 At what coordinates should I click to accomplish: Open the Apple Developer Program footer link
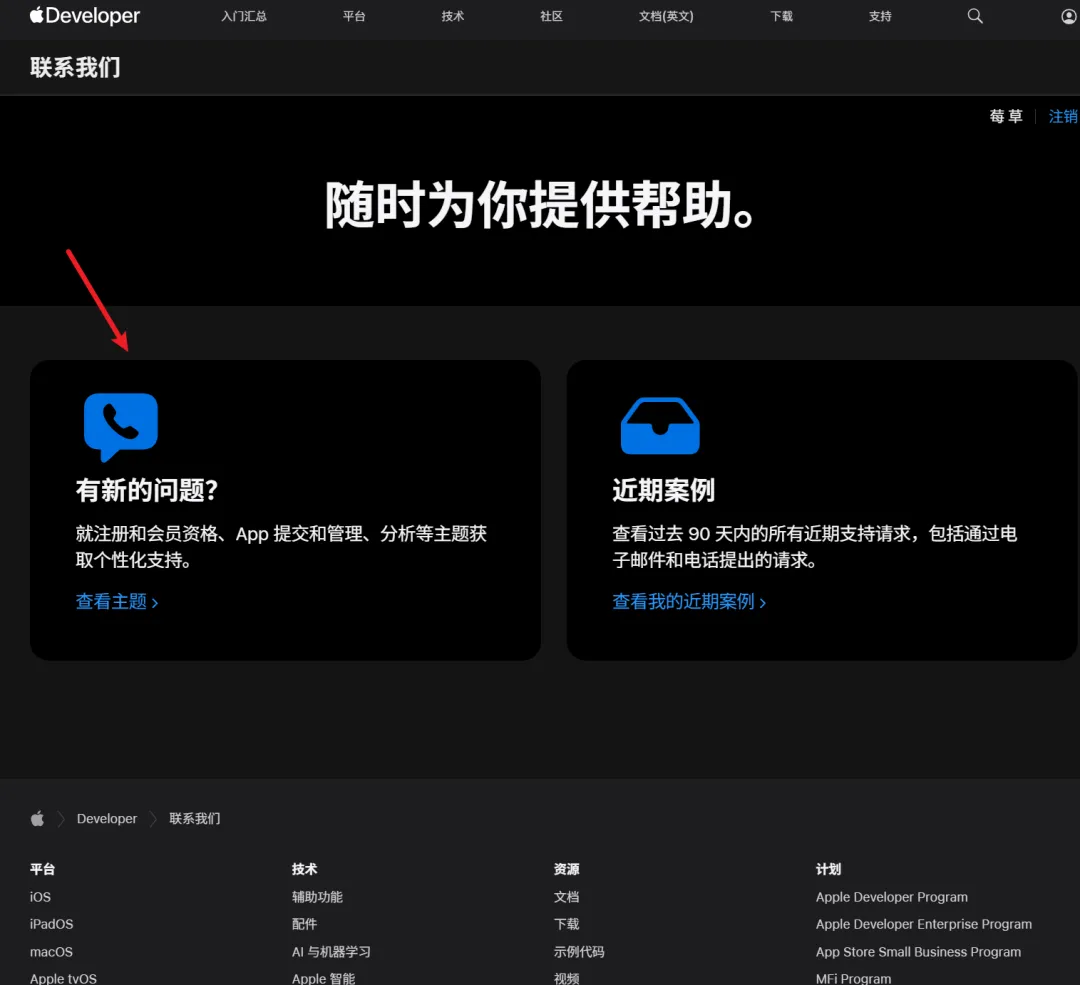tap(892, 897)
